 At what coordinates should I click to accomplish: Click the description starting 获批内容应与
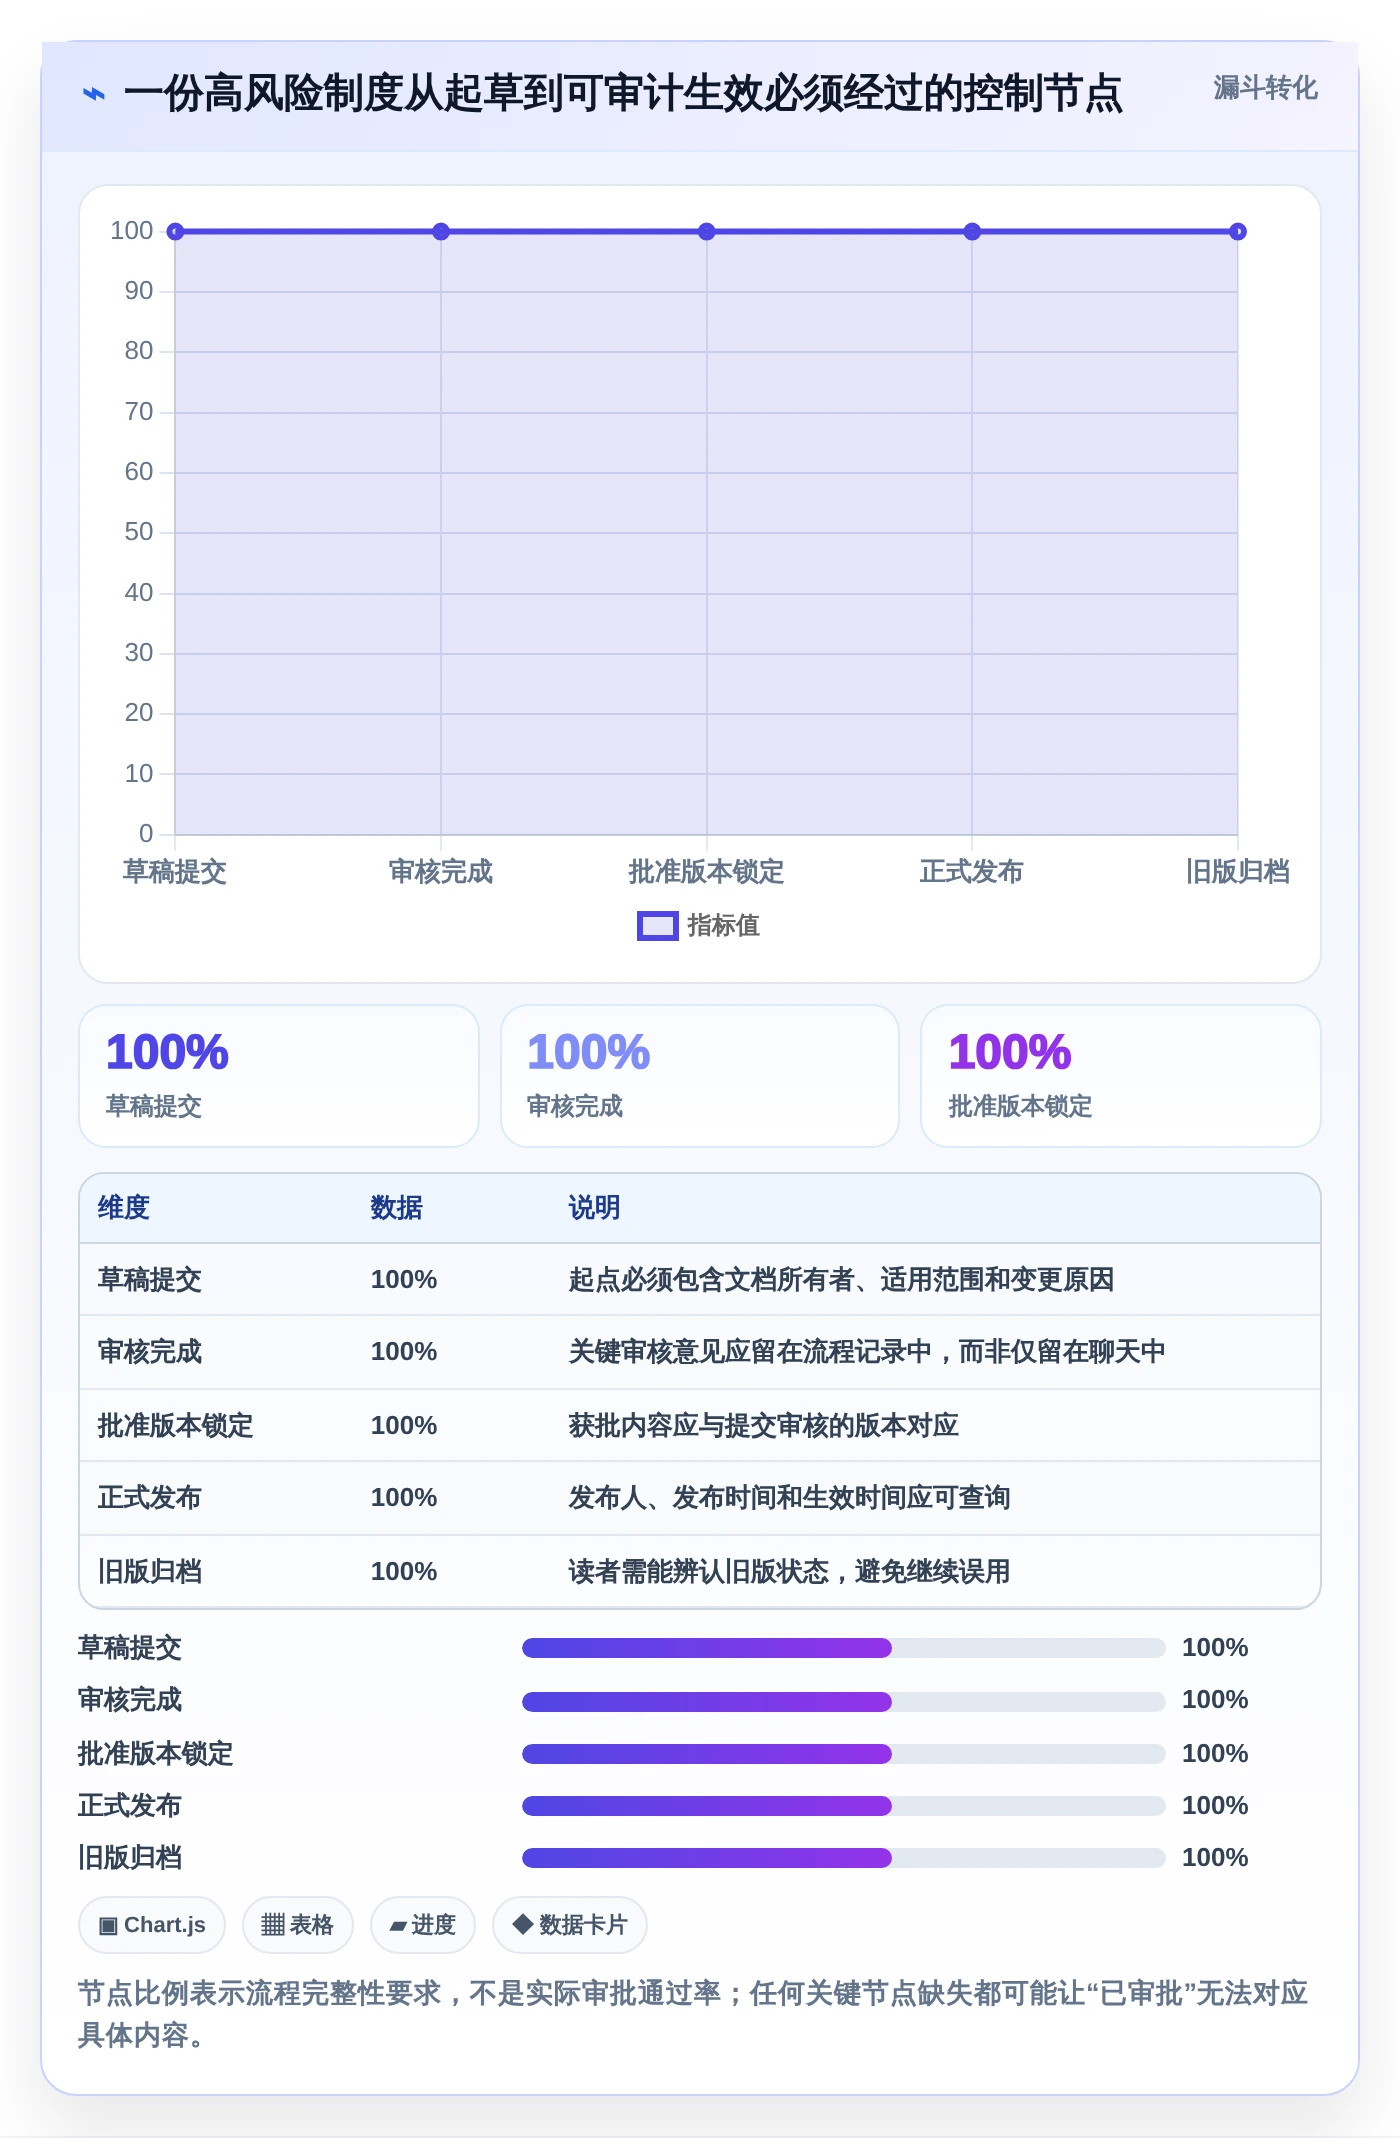pos(764,1426)
